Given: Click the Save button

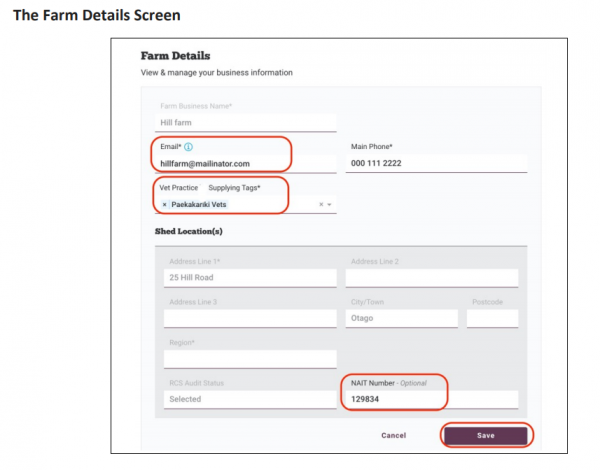Looking at the screenshot, I should (485, 435).
